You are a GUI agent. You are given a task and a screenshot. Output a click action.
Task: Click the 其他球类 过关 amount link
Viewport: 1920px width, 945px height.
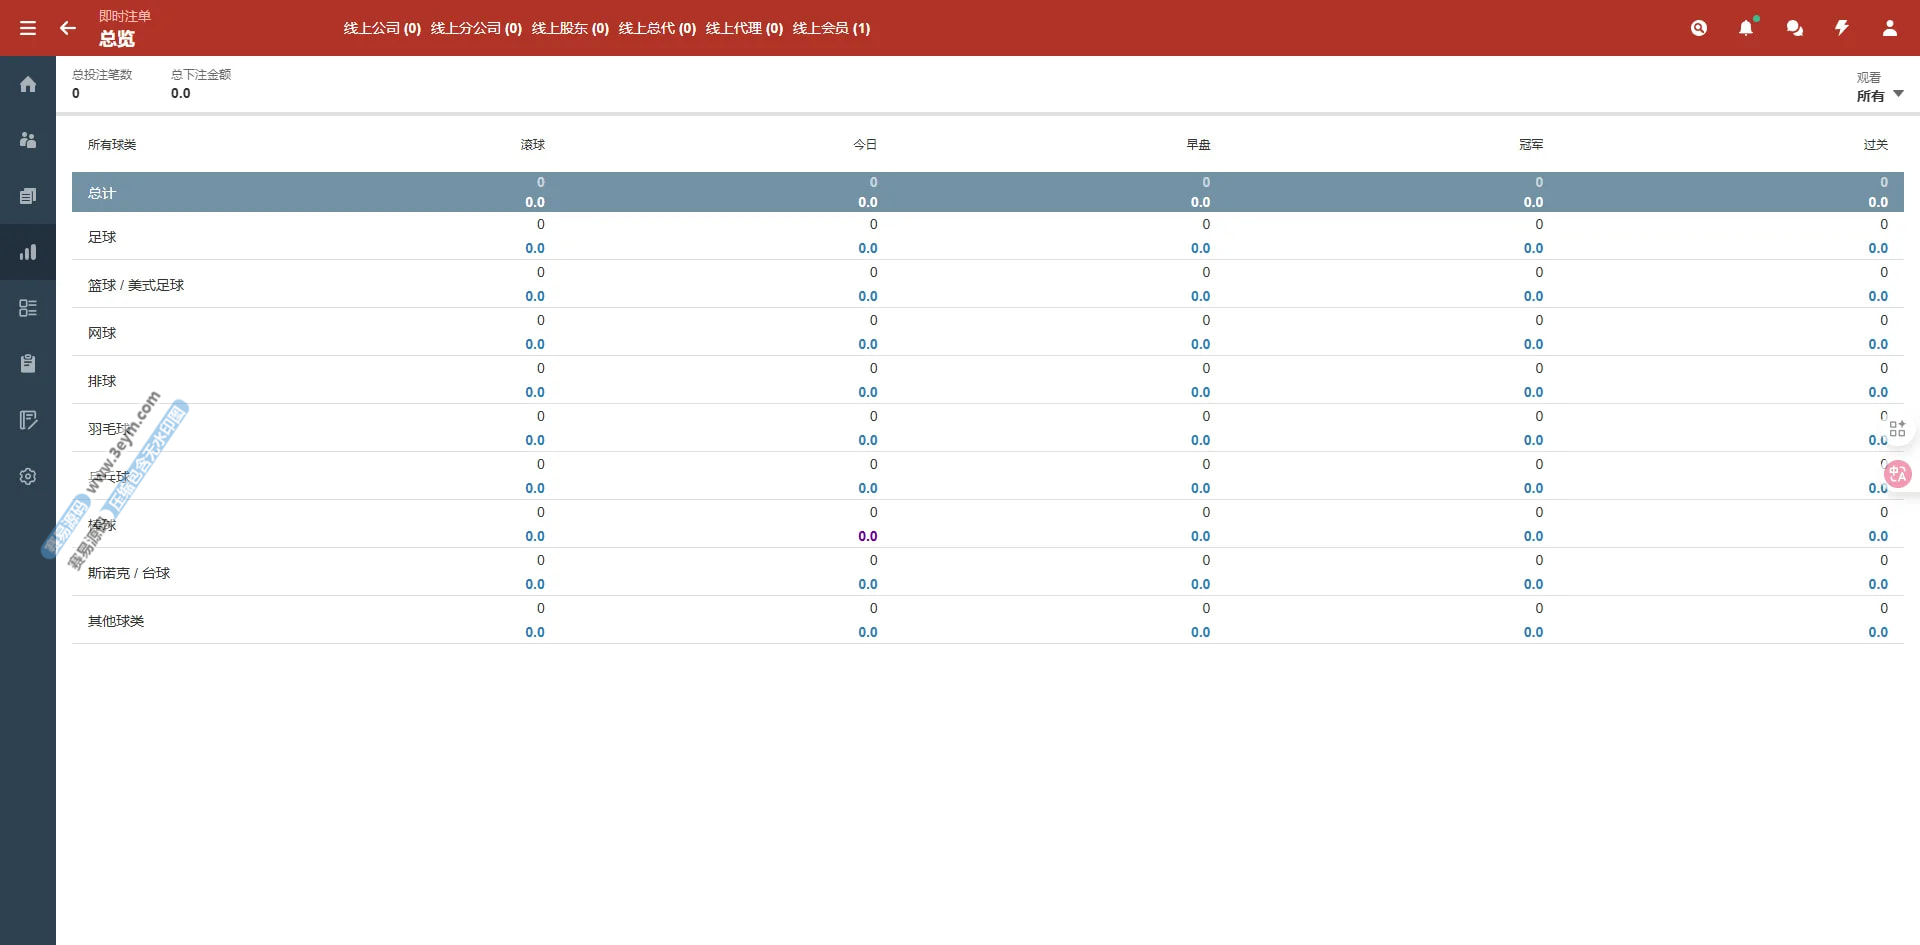1877,632
